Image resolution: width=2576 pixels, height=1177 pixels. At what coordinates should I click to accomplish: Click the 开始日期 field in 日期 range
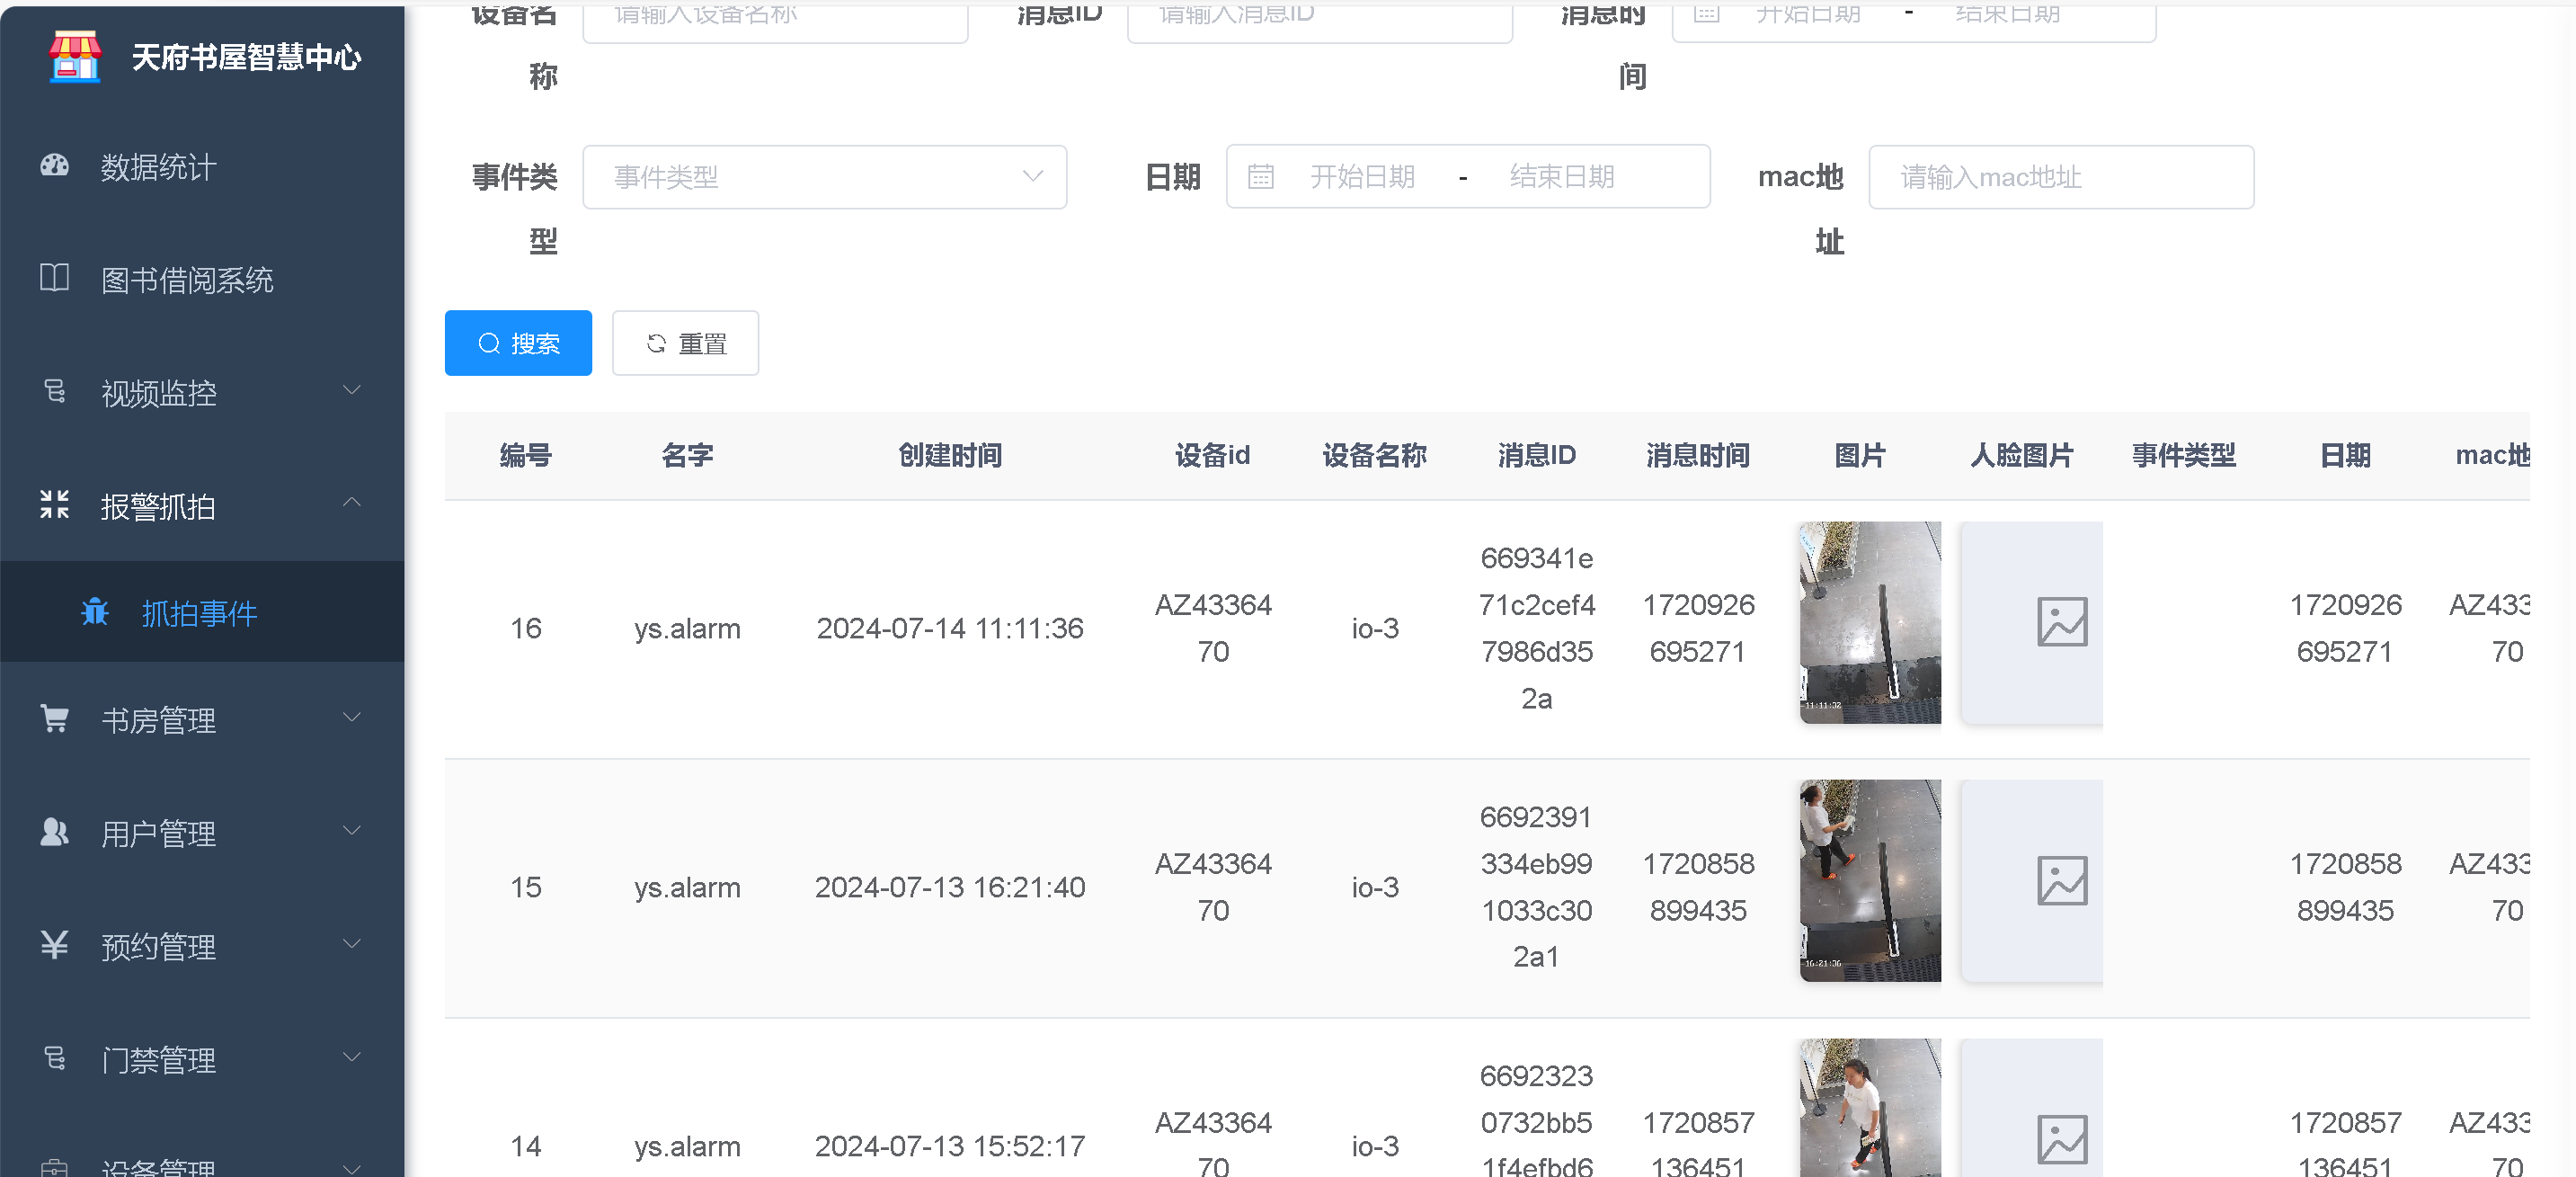(x=1362, y=177)
